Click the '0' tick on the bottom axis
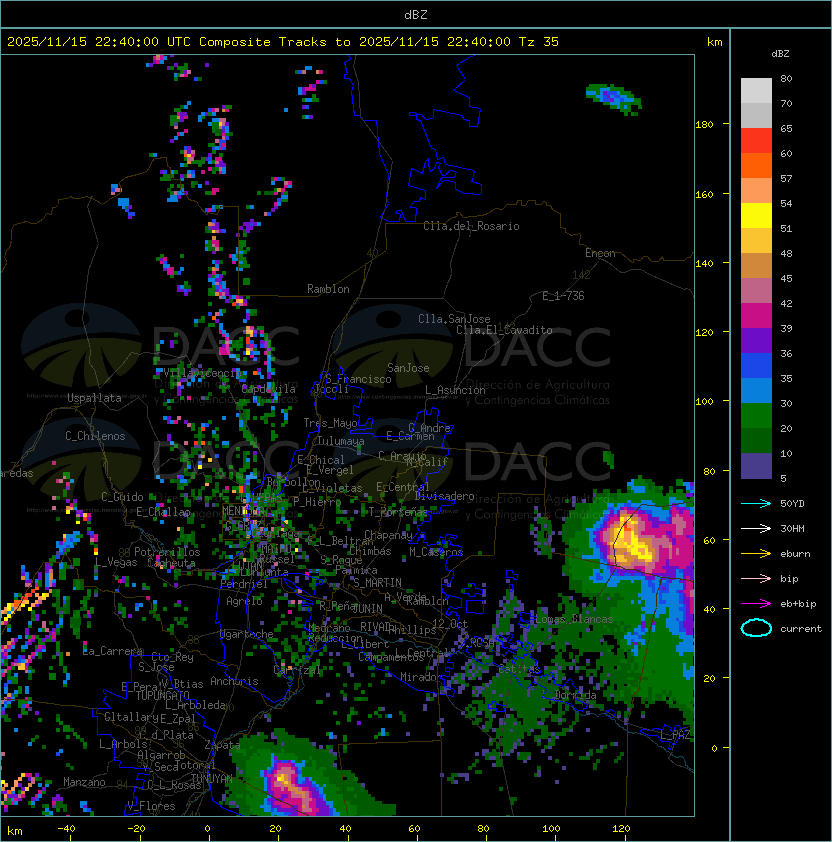Screen dimensions: 832x842 (x=207, y=828)
